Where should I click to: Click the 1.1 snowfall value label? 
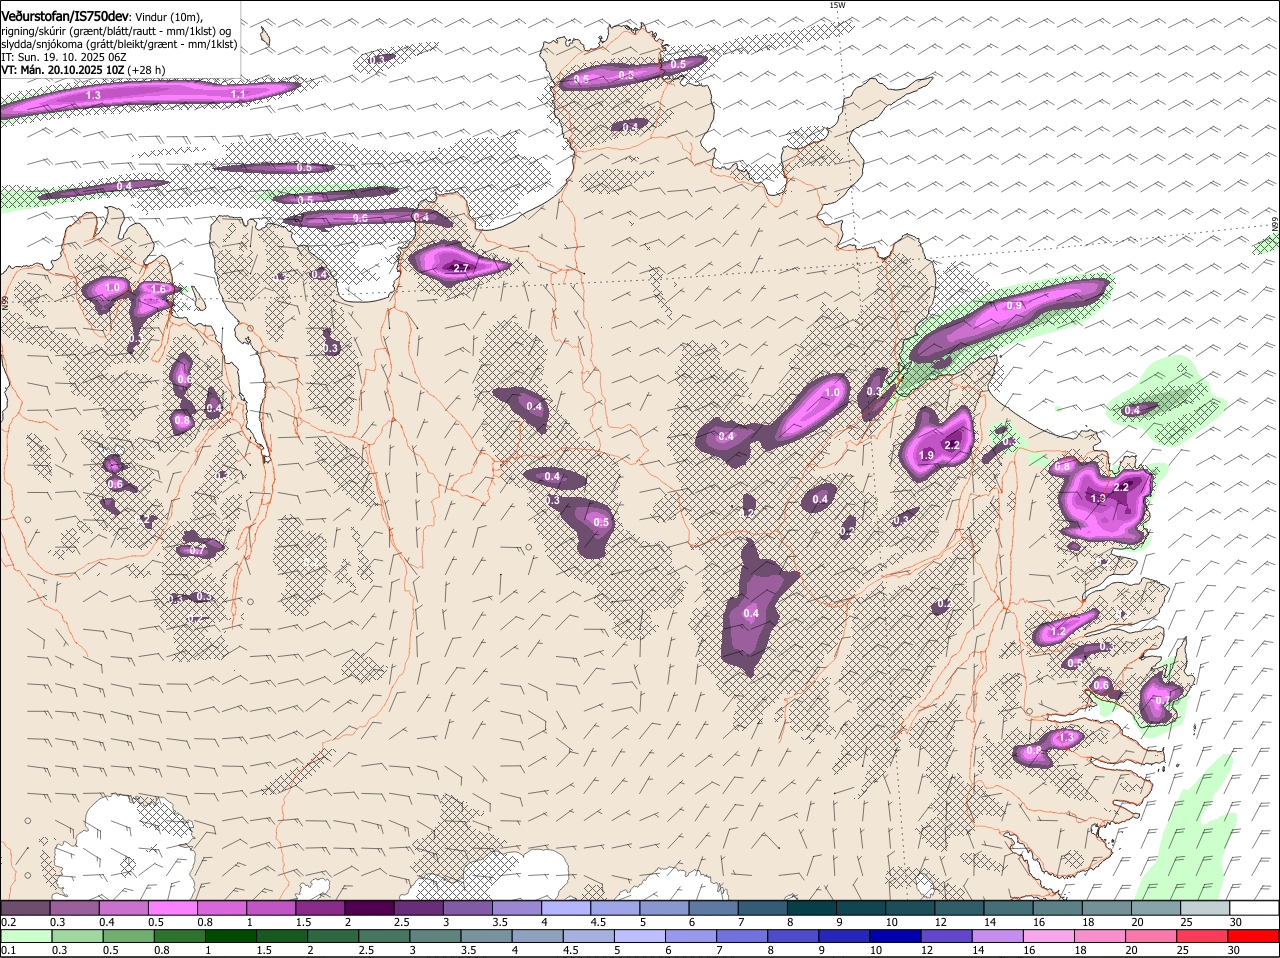[238, 94]
